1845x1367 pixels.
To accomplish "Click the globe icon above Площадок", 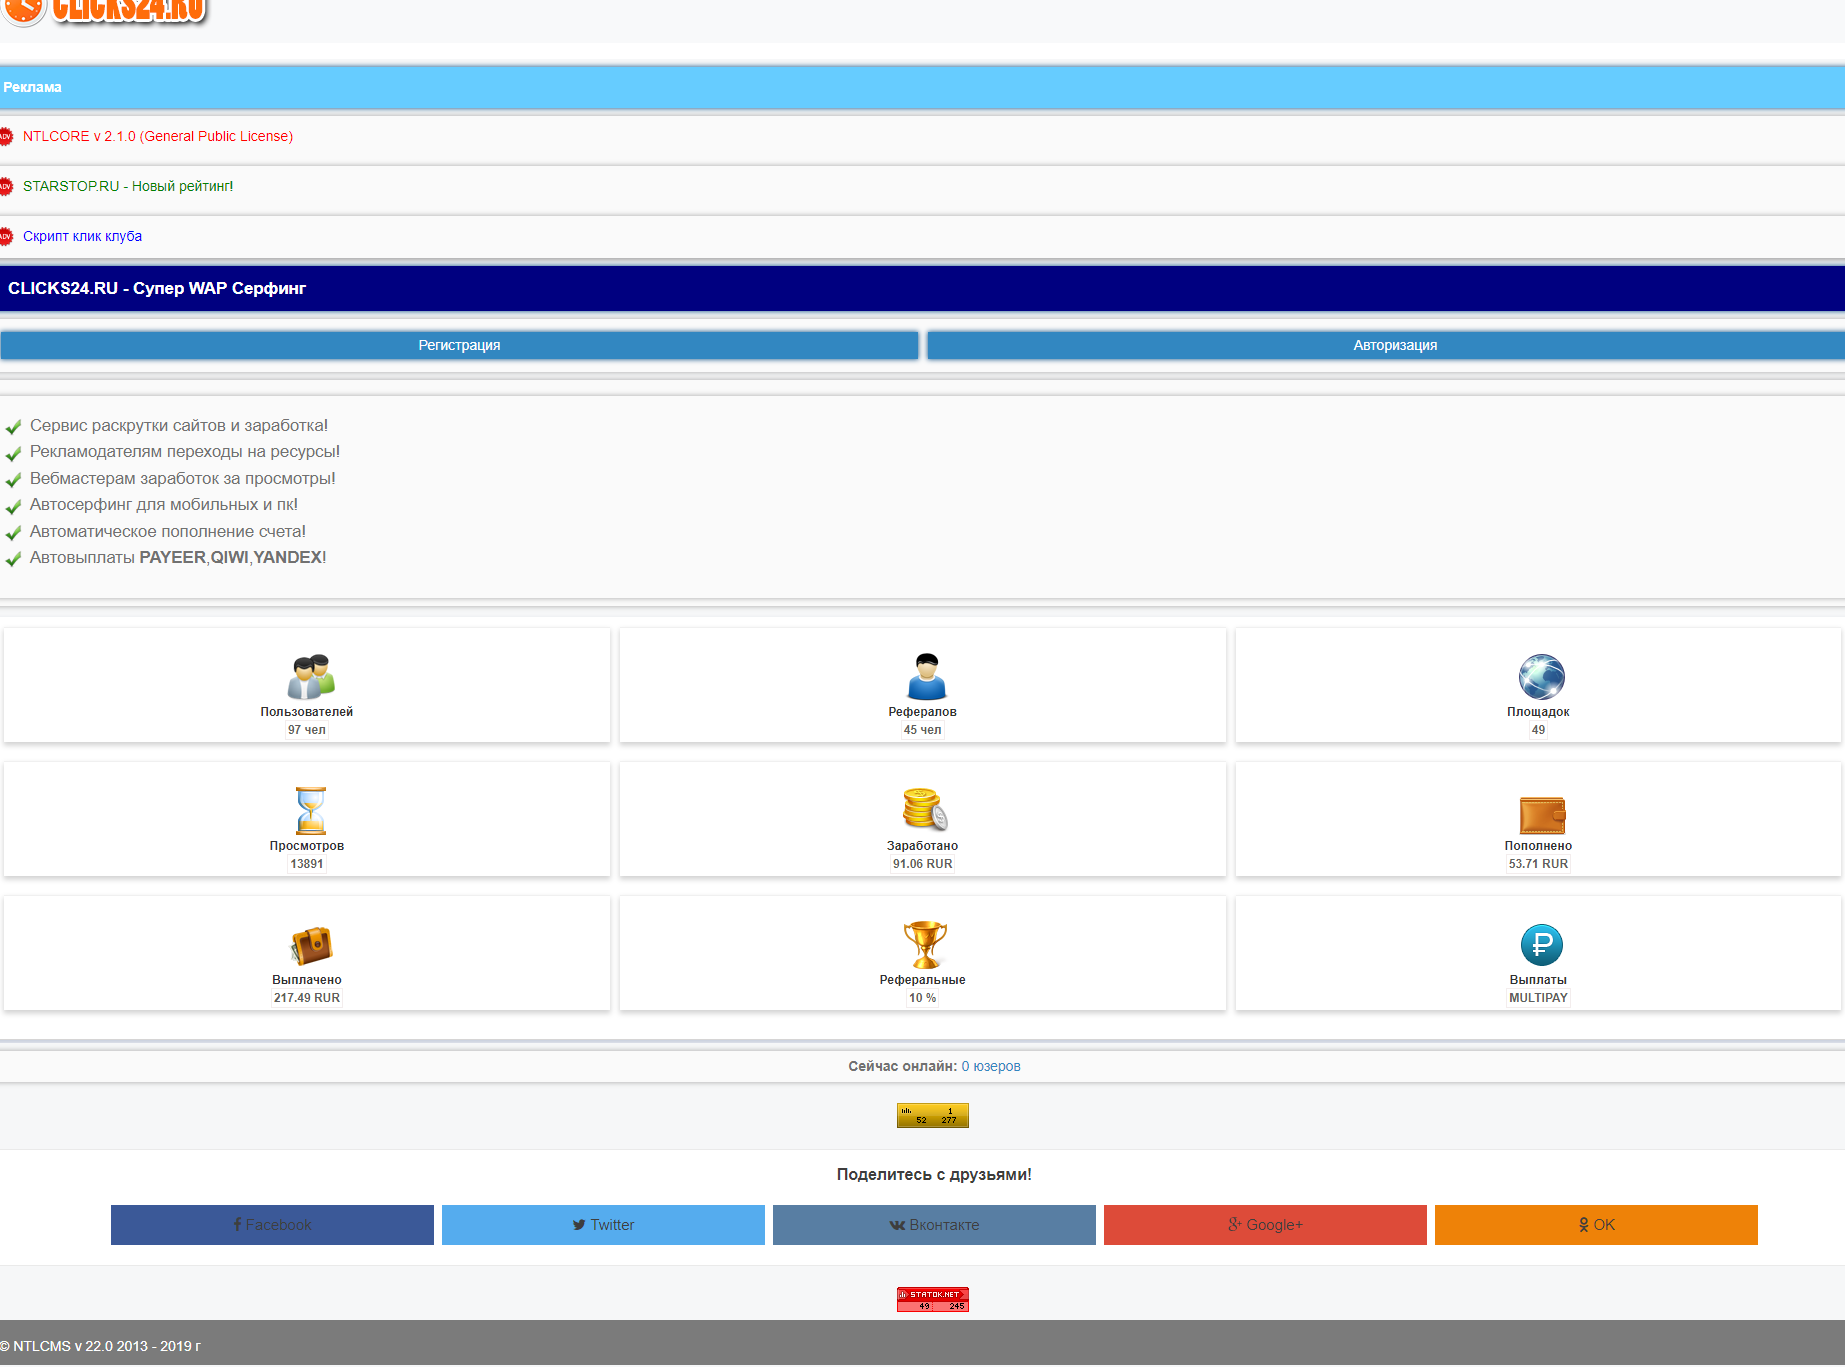I will tap(1541, 677).
